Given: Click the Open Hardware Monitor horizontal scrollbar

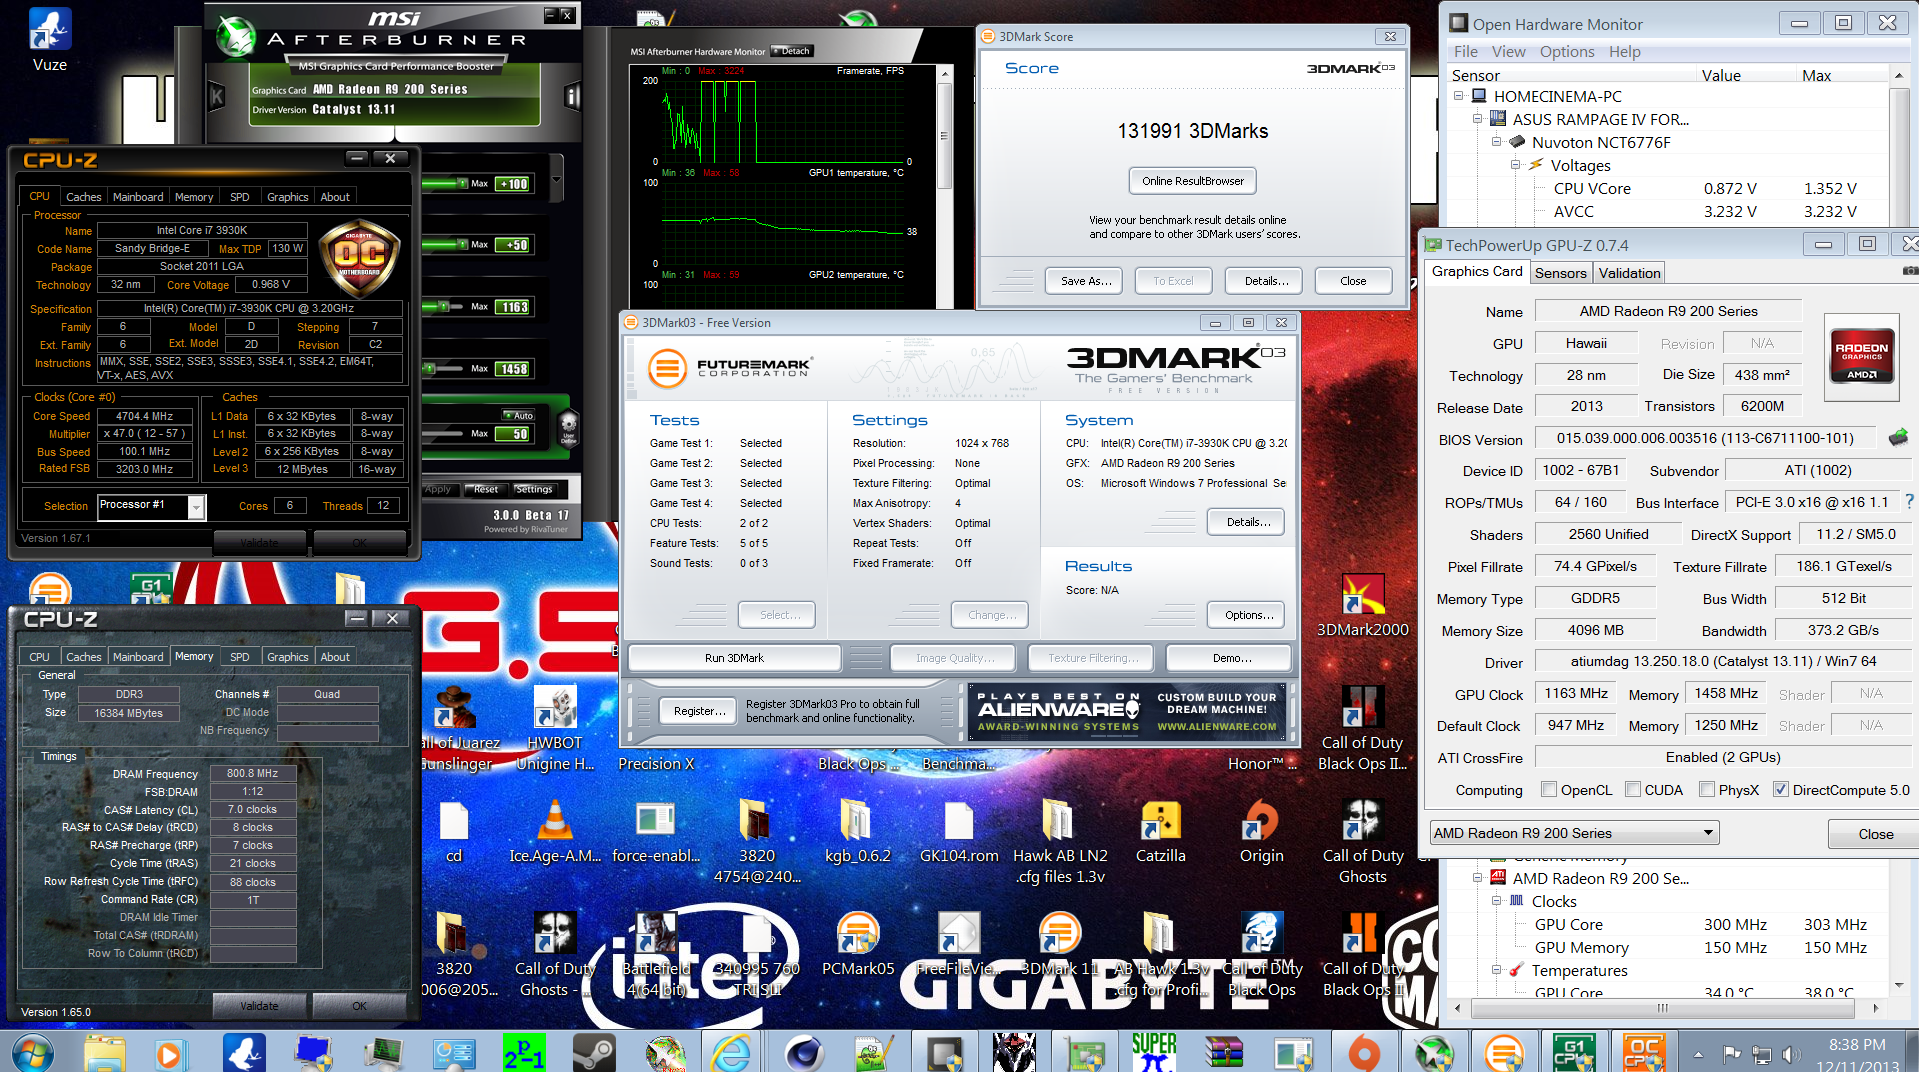Looking at the screenshot, I should 1663,1008.
